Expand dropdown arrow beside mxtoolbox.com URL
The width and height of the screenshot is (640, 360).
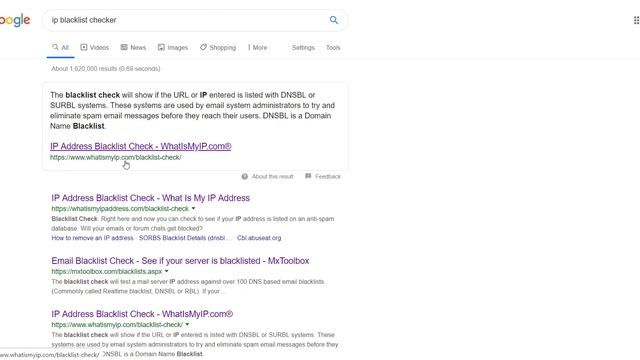point(167,271)
